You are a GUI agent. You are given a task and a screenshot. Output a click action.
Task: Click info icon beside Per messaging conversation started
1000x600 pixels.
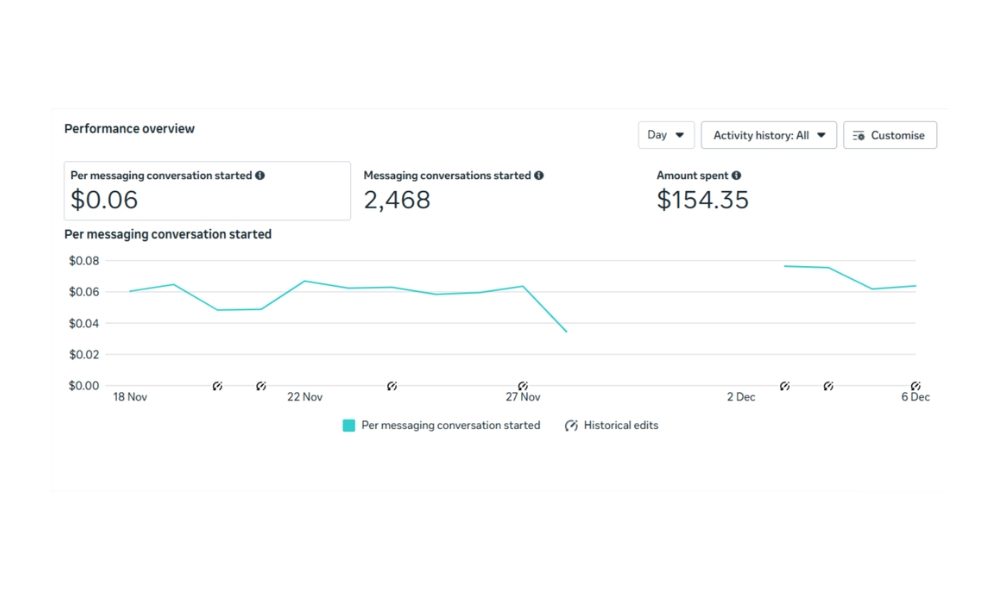(x=260, y=176)
